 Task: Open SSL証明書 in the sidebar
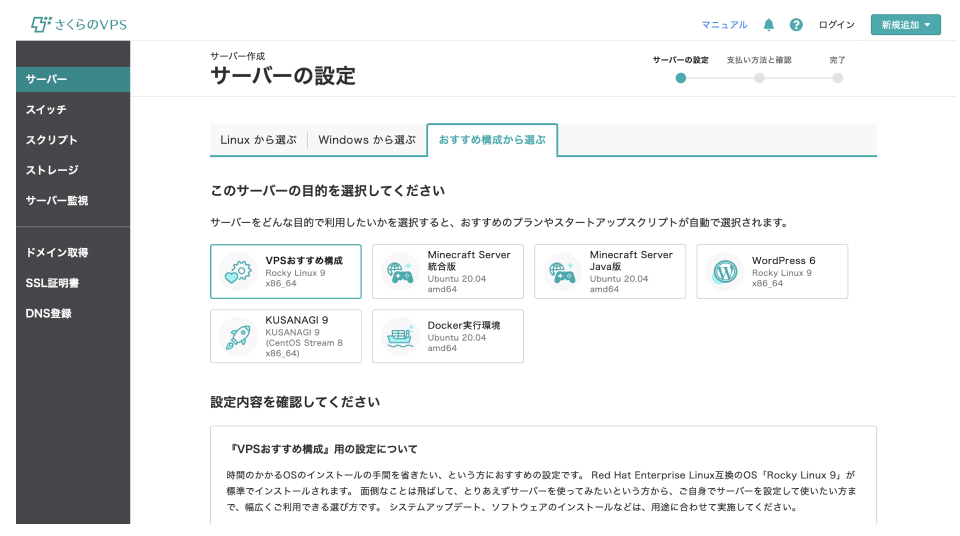pyautogui.click(x=53, y=283)
